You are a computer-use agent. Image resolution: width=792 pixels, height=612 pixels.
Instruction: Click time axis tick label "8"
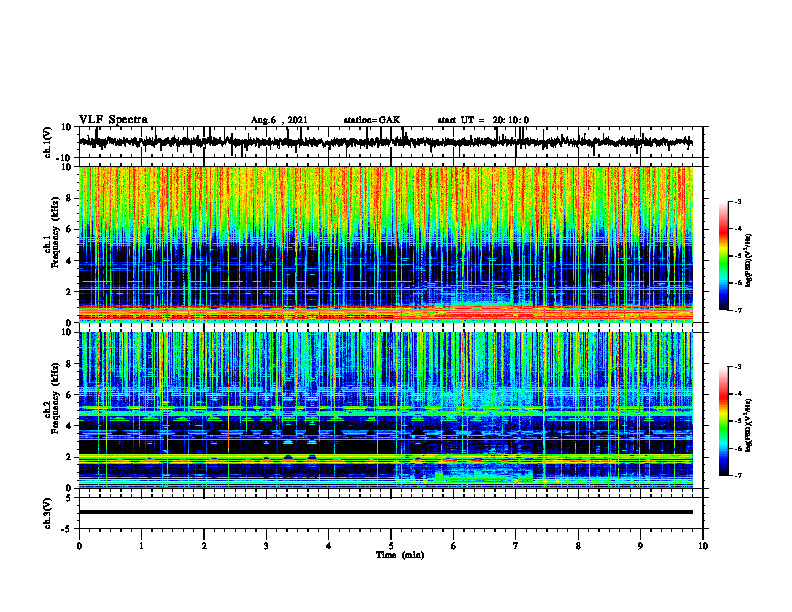click(x=578, y=546)
